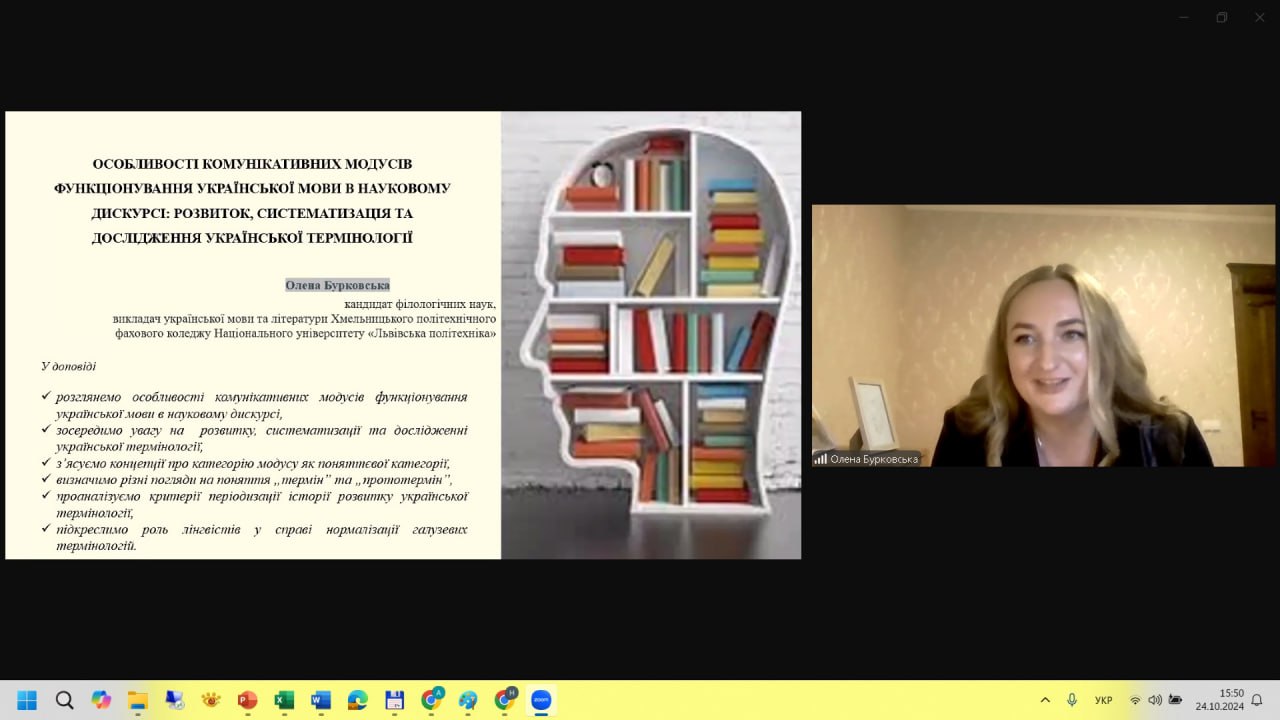The width and height of the screenshot is (1280, 720).
Task: Open taskbar Search
Action: coord(64,700)
